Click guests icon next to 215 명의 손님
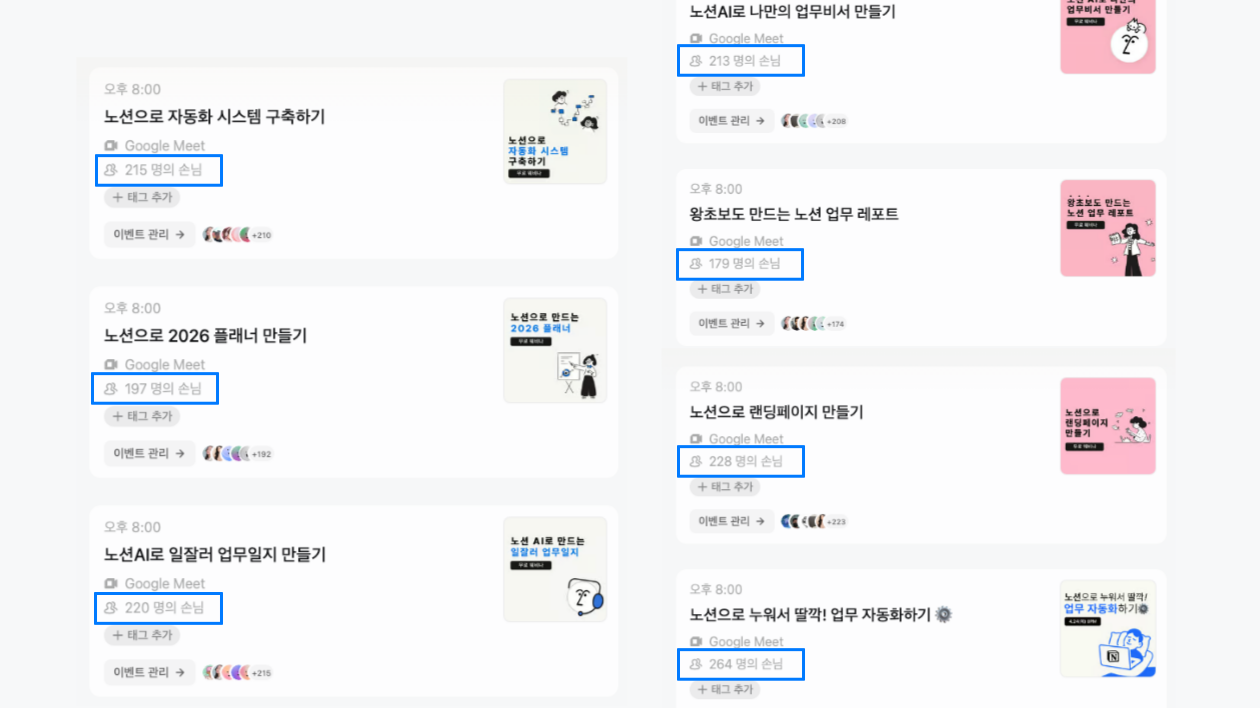This screenshot has height=708, width=1260. click(111, 170)
